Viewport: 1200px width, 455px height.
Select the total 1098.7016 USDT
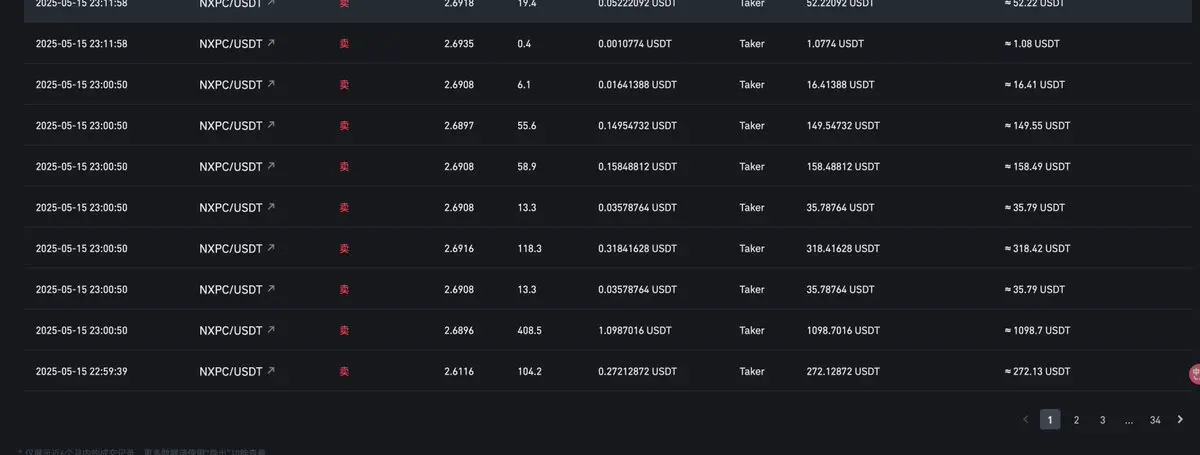click(x=843, y=330)
